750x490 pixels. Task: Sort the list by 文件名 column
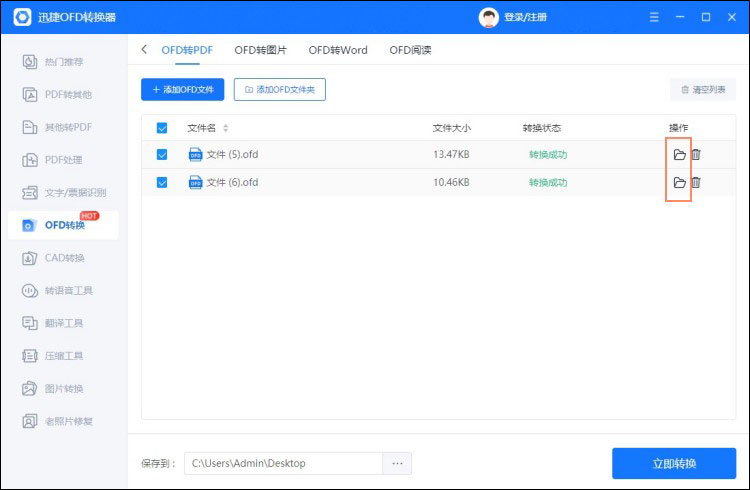coord(225,128)
